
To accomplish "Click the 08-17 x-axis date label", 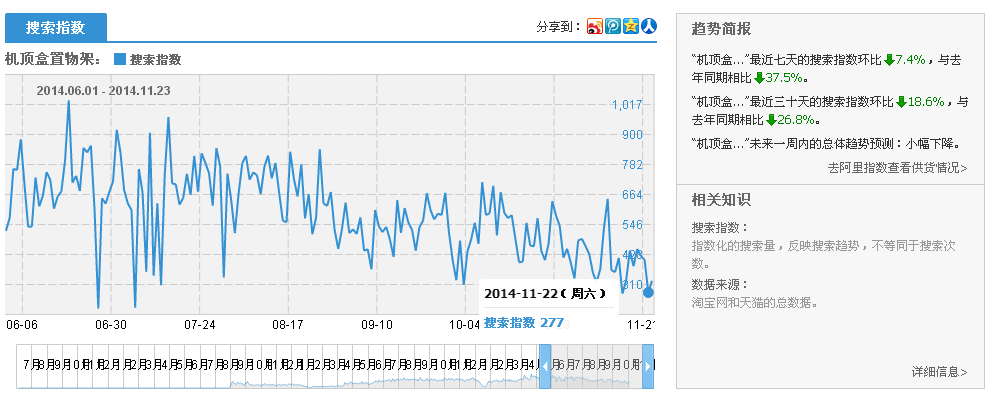I will point(288,325).
